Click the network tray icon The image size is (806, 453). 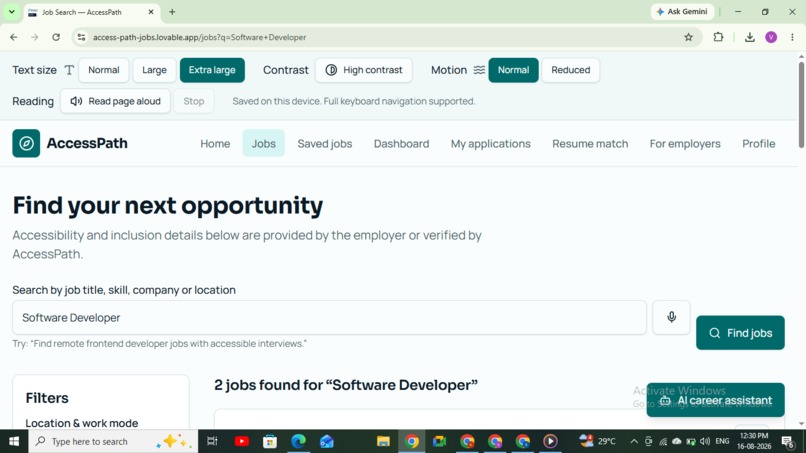(663, 441)
